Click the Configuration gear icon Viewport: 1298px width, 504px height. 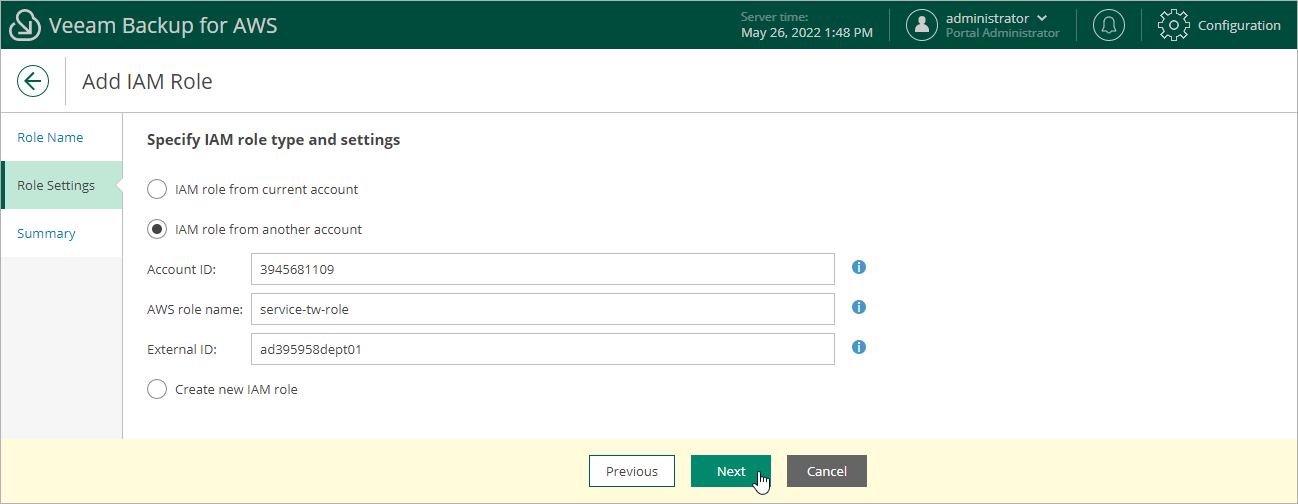1174,25
